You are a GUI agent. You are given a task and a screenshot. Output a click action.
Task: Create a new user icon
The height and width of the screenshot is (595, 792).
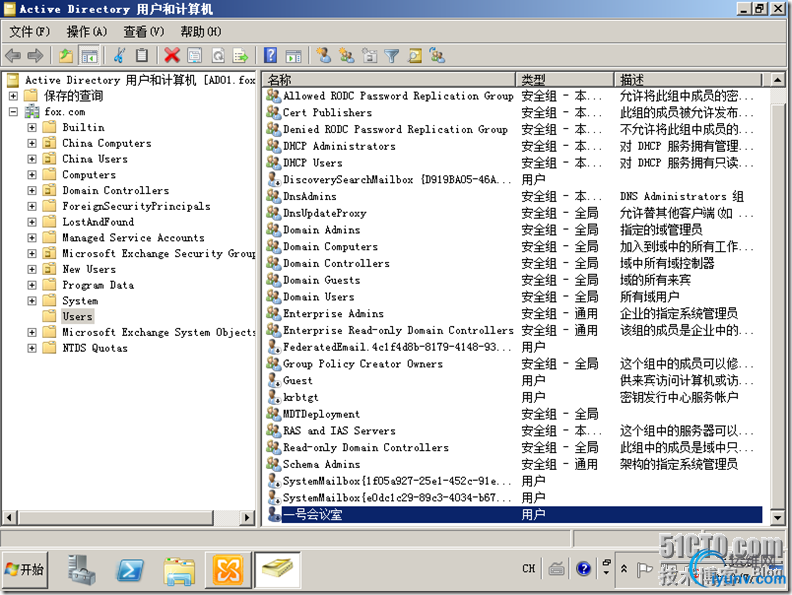(x=323, y=56)
